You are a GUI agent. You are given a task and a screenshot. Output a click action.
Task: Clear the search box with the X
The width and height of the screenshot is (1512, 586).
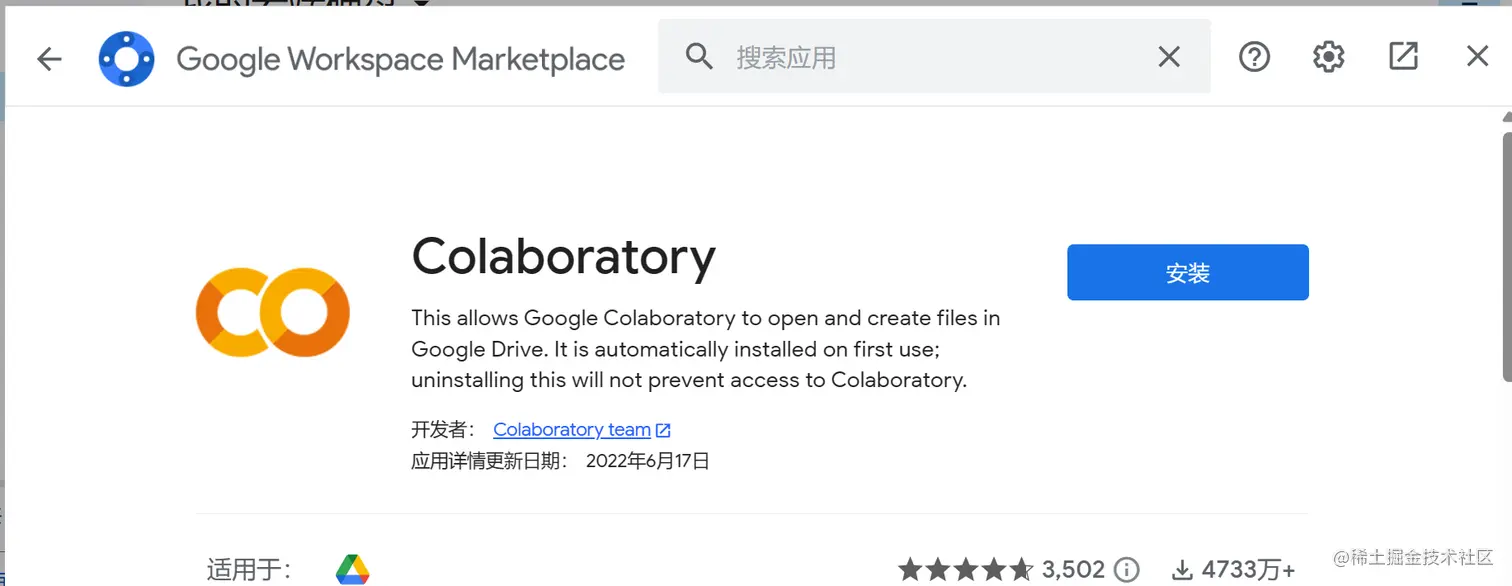tap(1169, 57)
